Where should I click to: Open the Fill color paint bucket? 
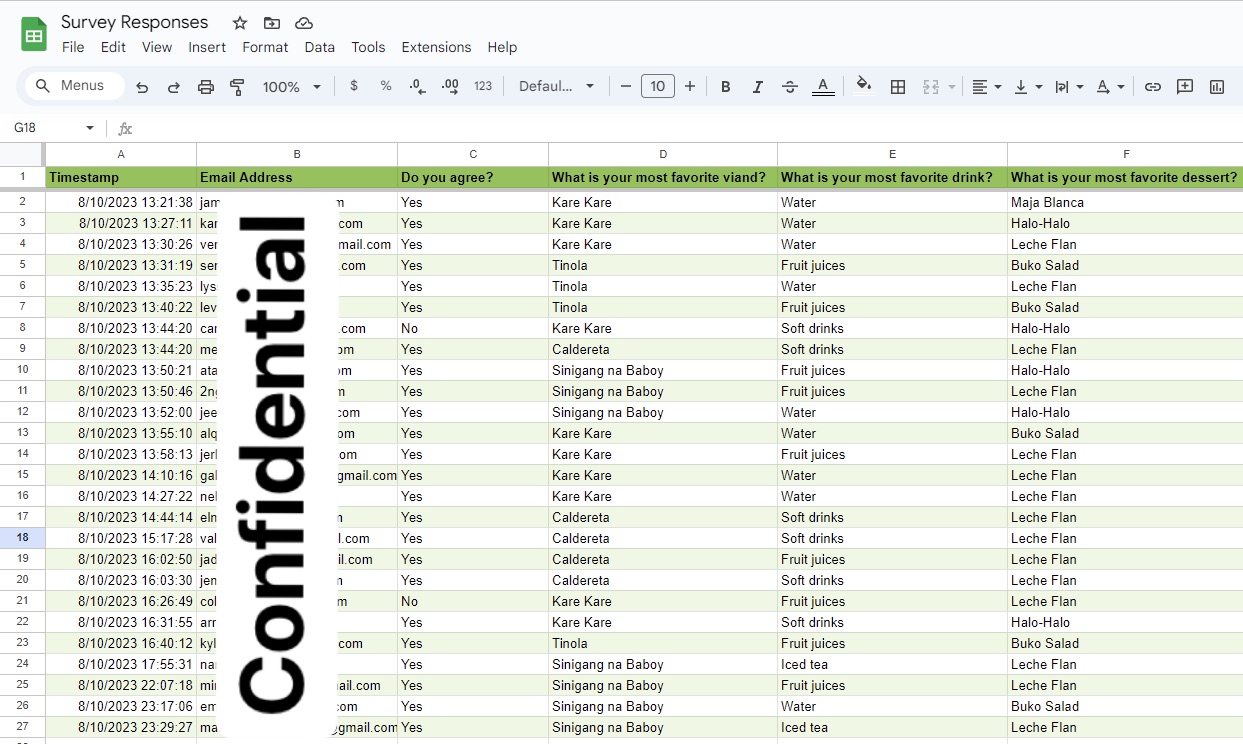[x=864, y=86]
